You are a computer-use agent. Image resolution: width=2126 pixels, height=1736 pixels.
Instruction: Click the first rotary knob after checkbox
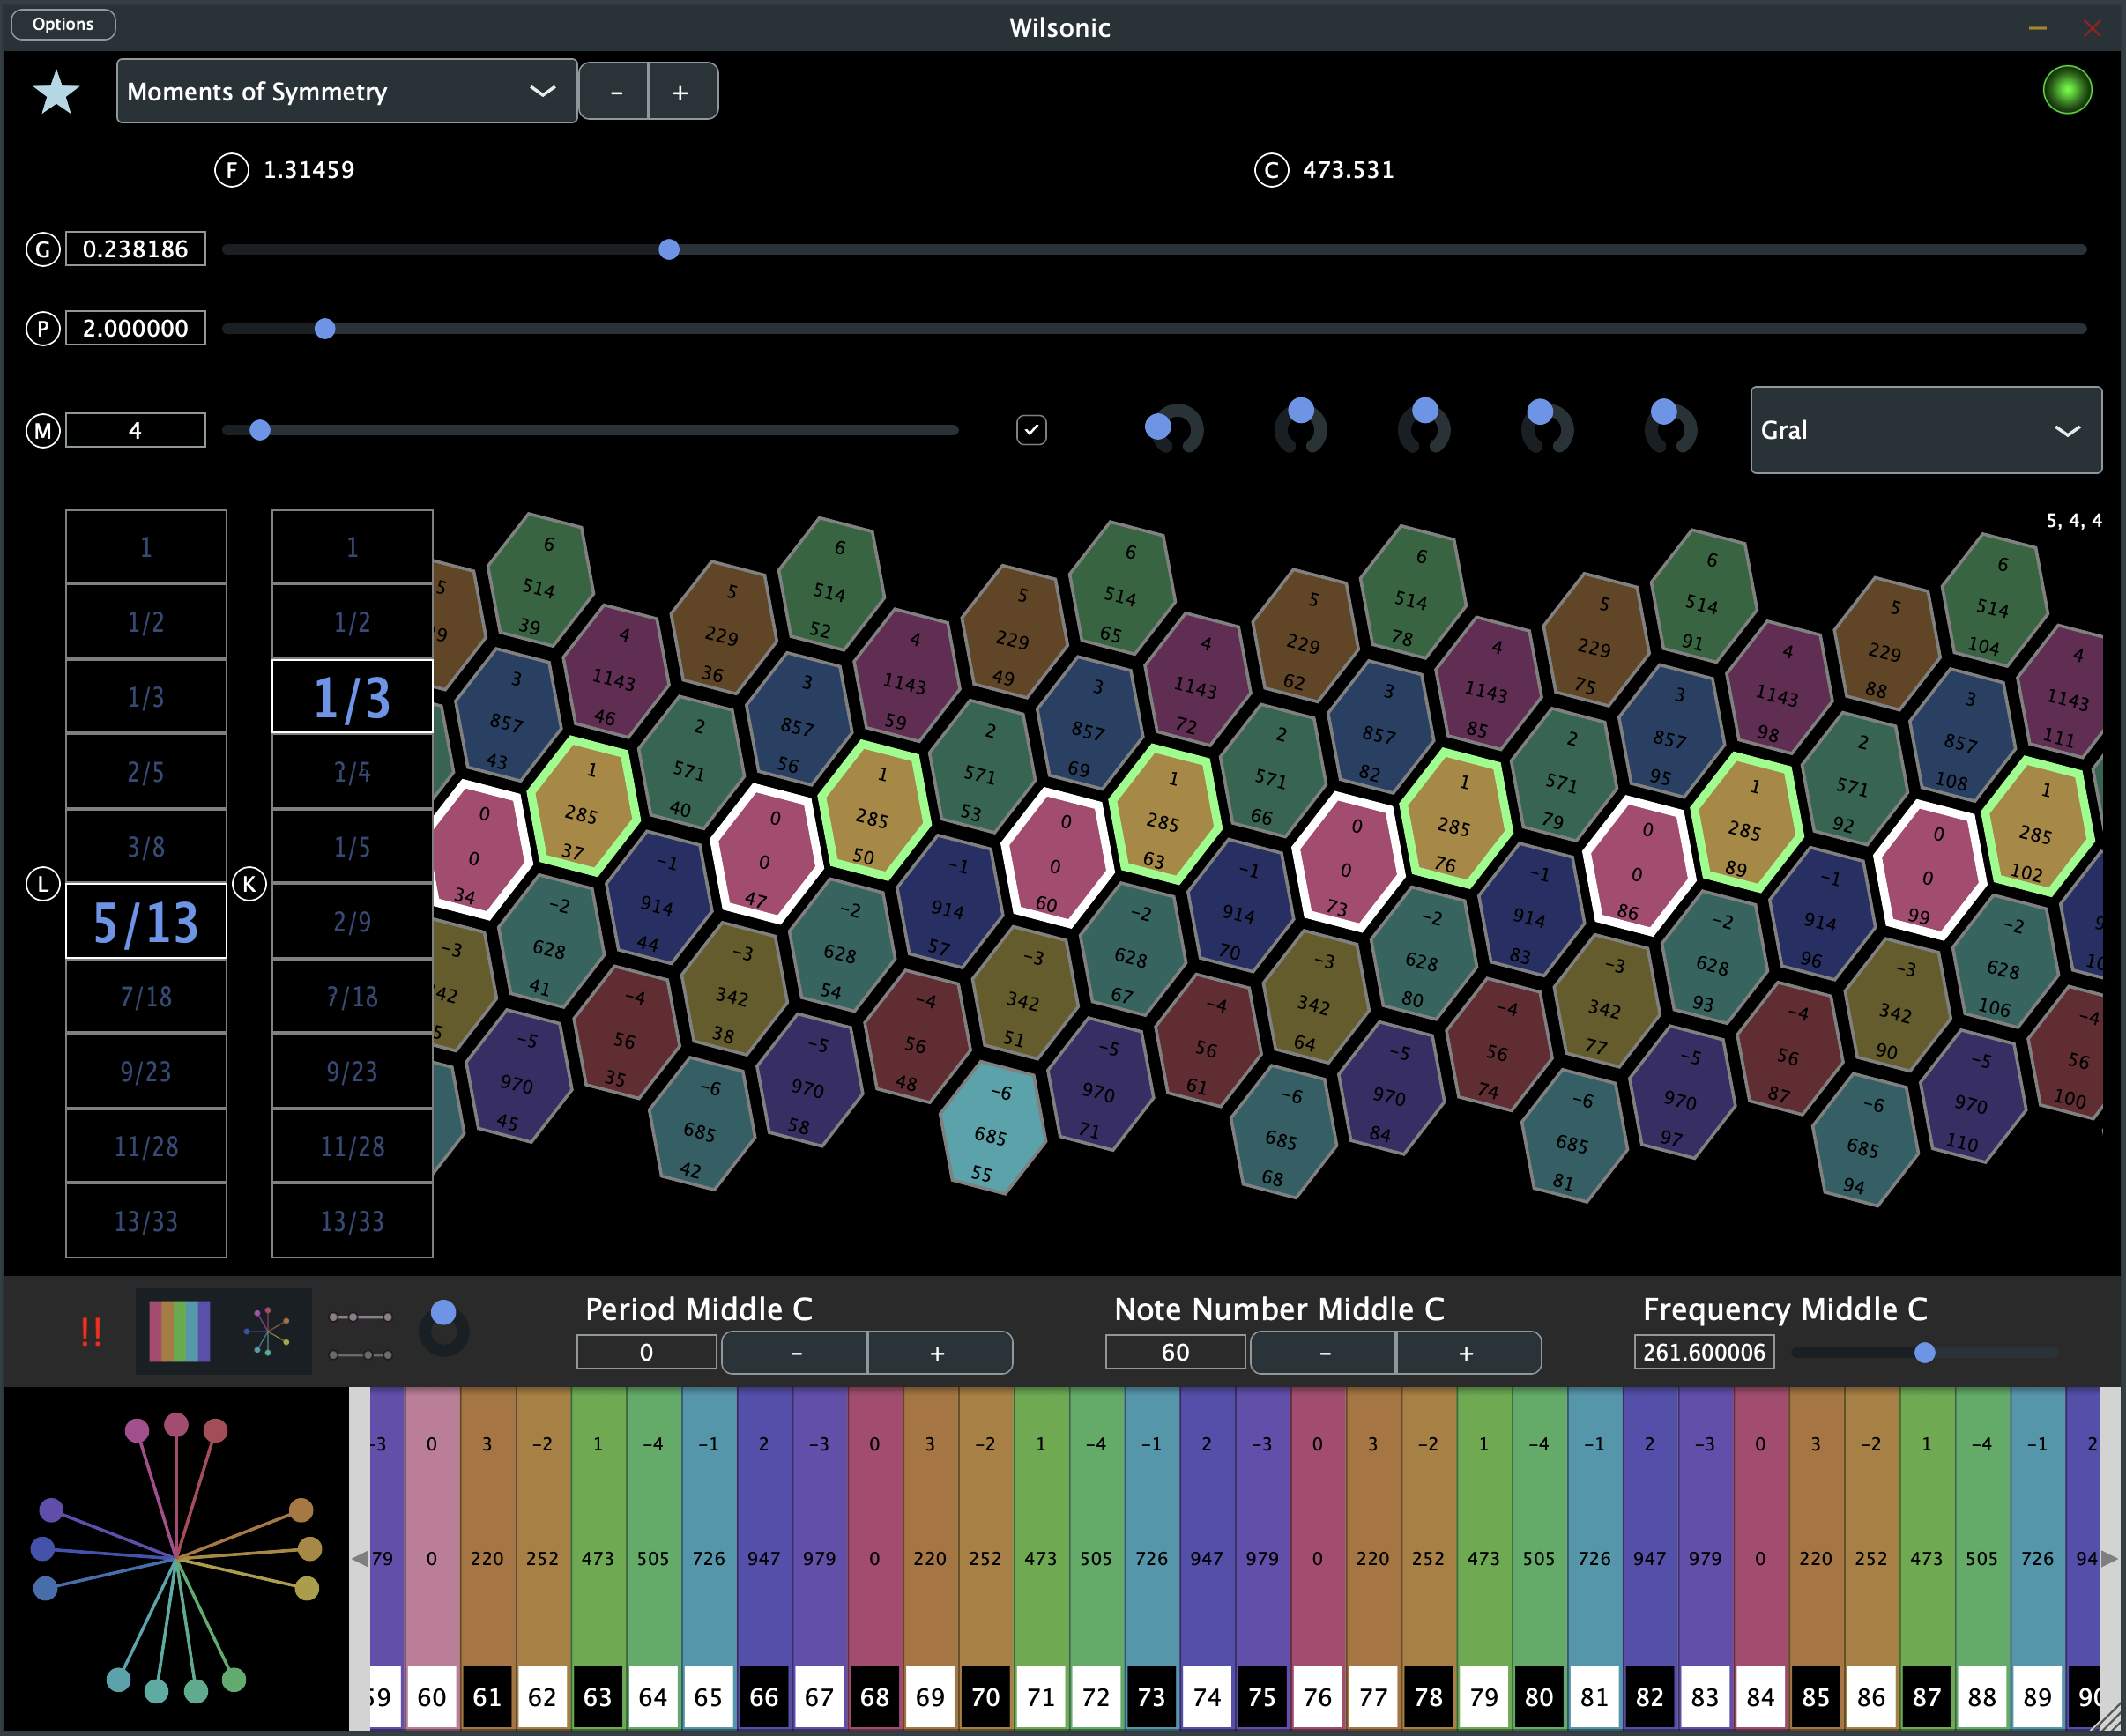coord(1175,430)
